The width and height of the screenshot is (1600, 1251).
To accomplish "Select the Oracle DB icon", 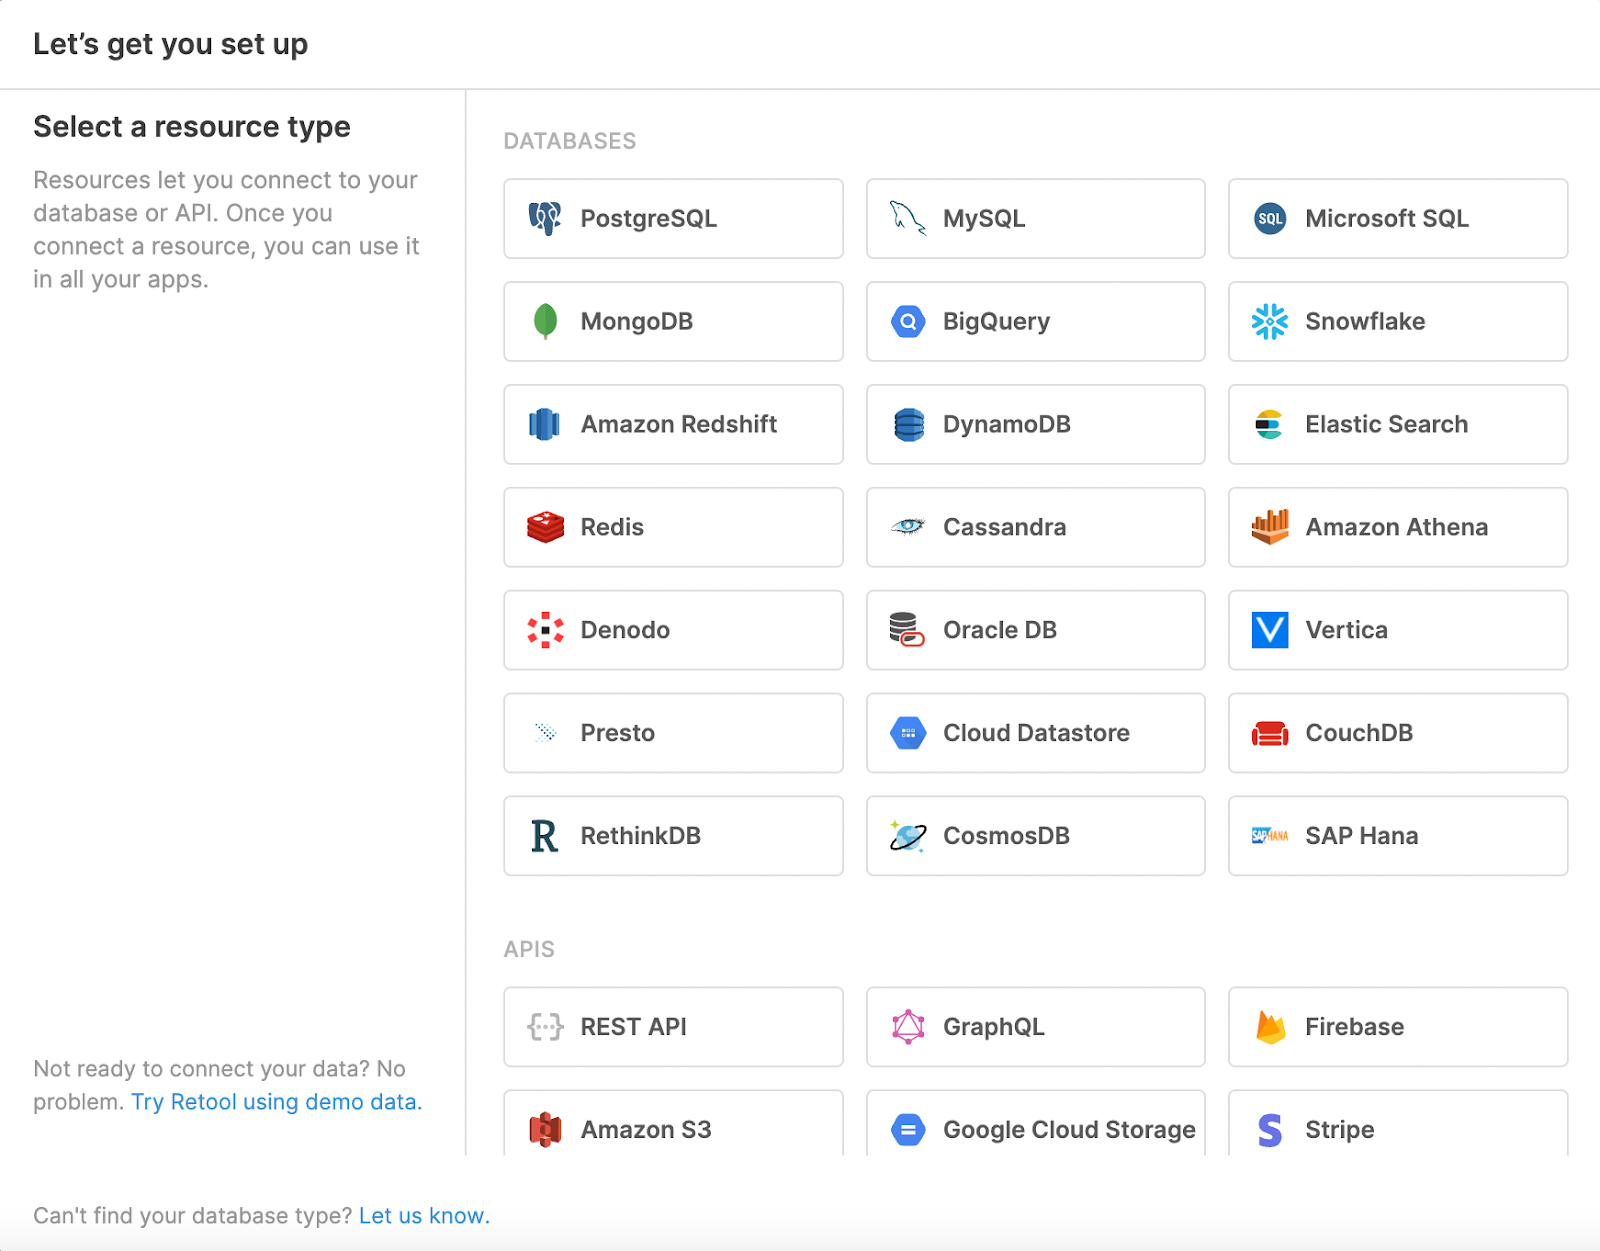I will tap(908, 630).
